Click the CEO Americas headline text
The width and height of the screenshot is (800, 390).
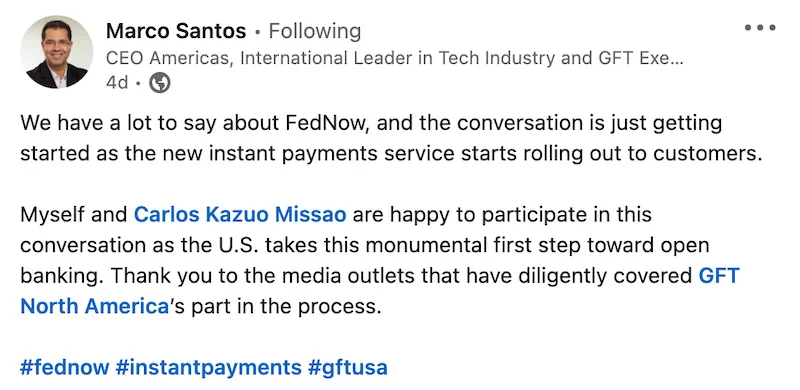coord(394,58)
